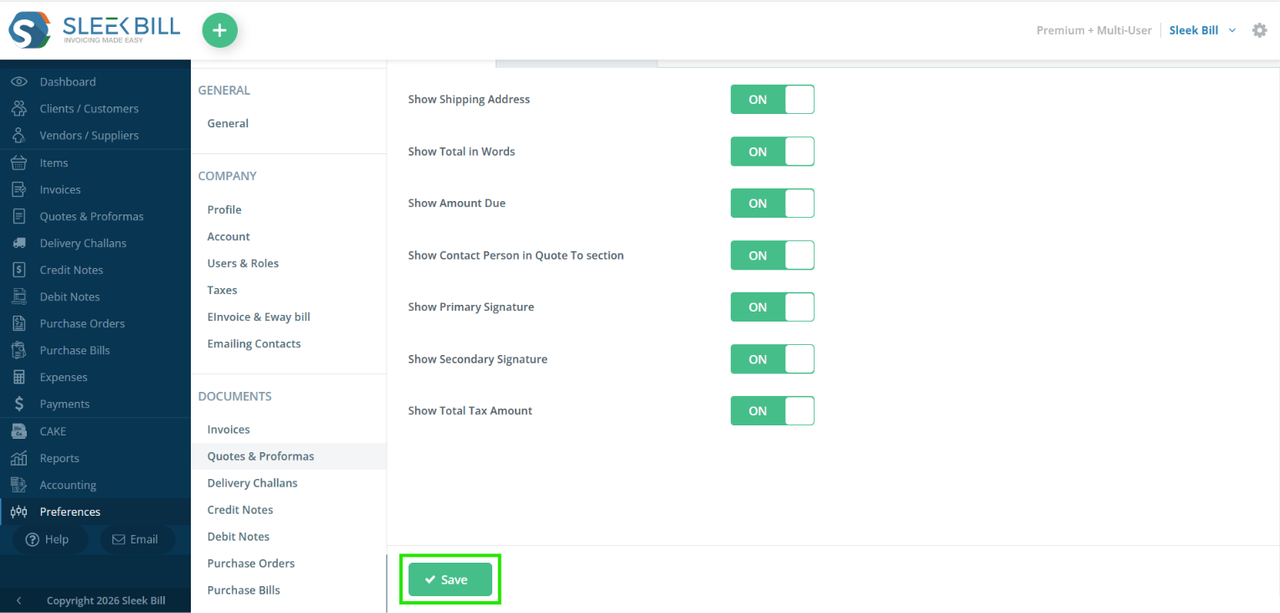
Task: Collapse sidebar with the bottom-left arrow
Action: tap(19, 601)
